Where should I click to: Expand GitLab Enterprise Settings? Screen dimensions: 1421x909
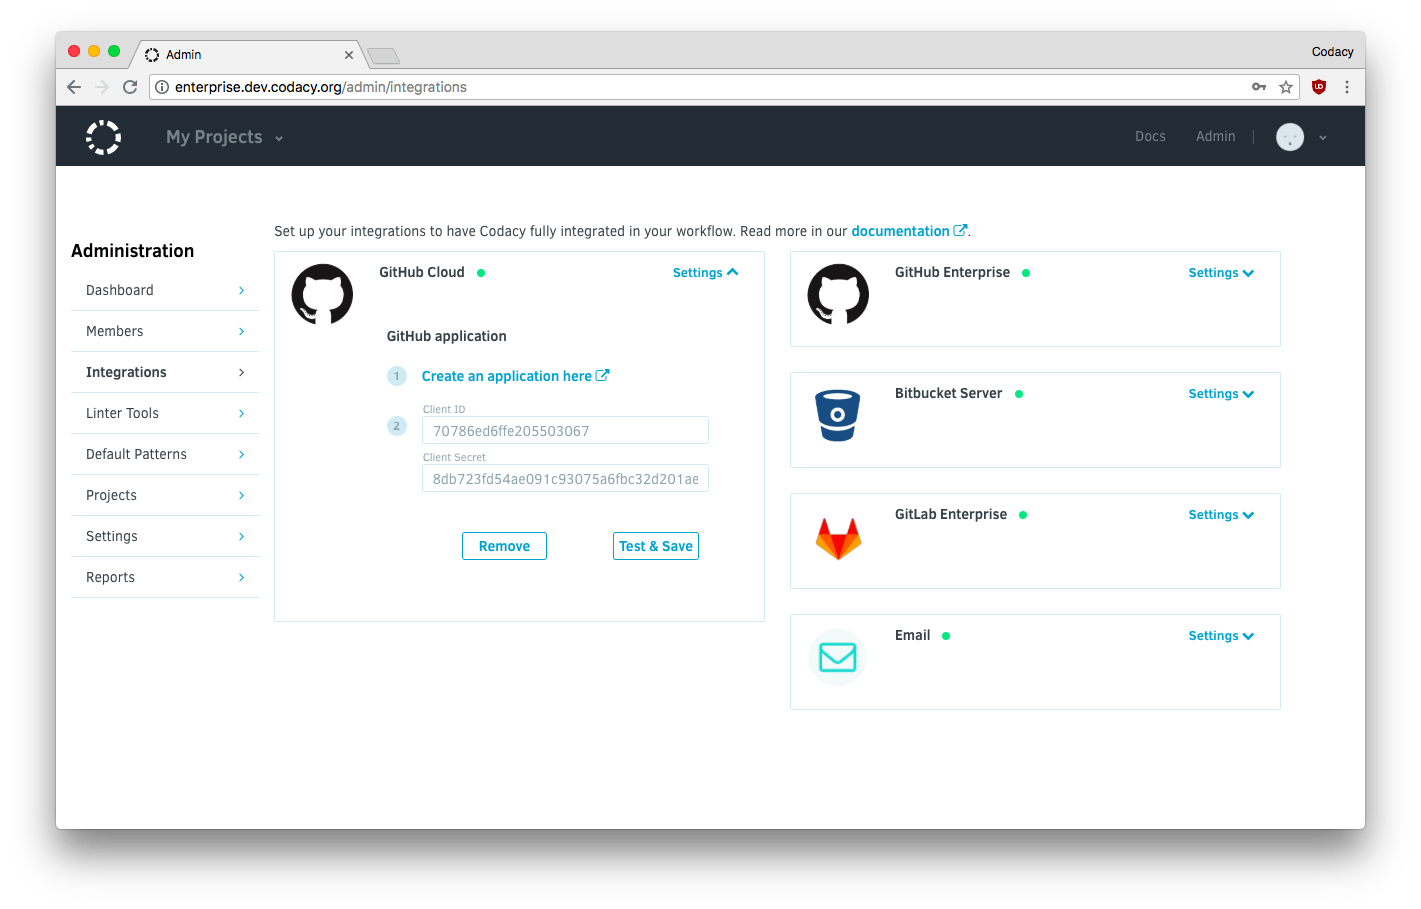[x=1221, y=515]
